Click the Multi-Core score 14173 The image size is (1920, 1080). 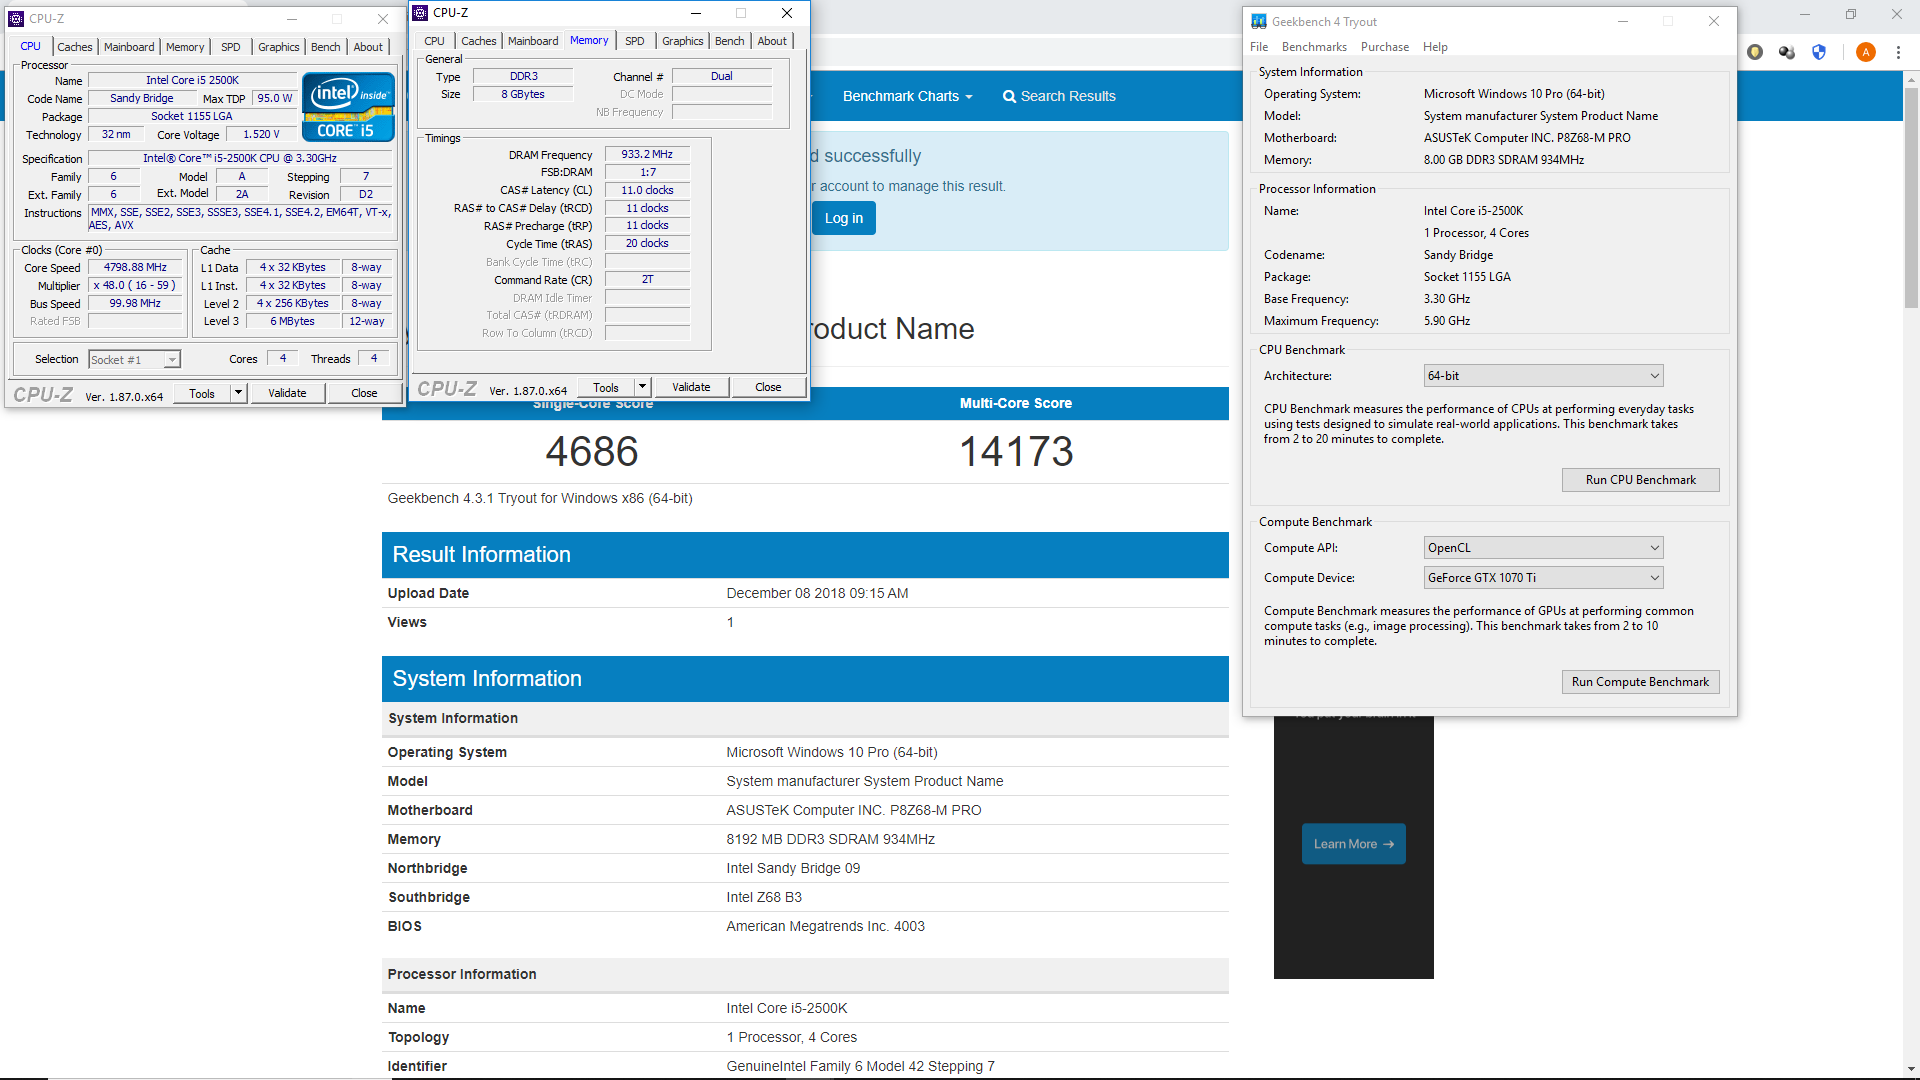1016,452
